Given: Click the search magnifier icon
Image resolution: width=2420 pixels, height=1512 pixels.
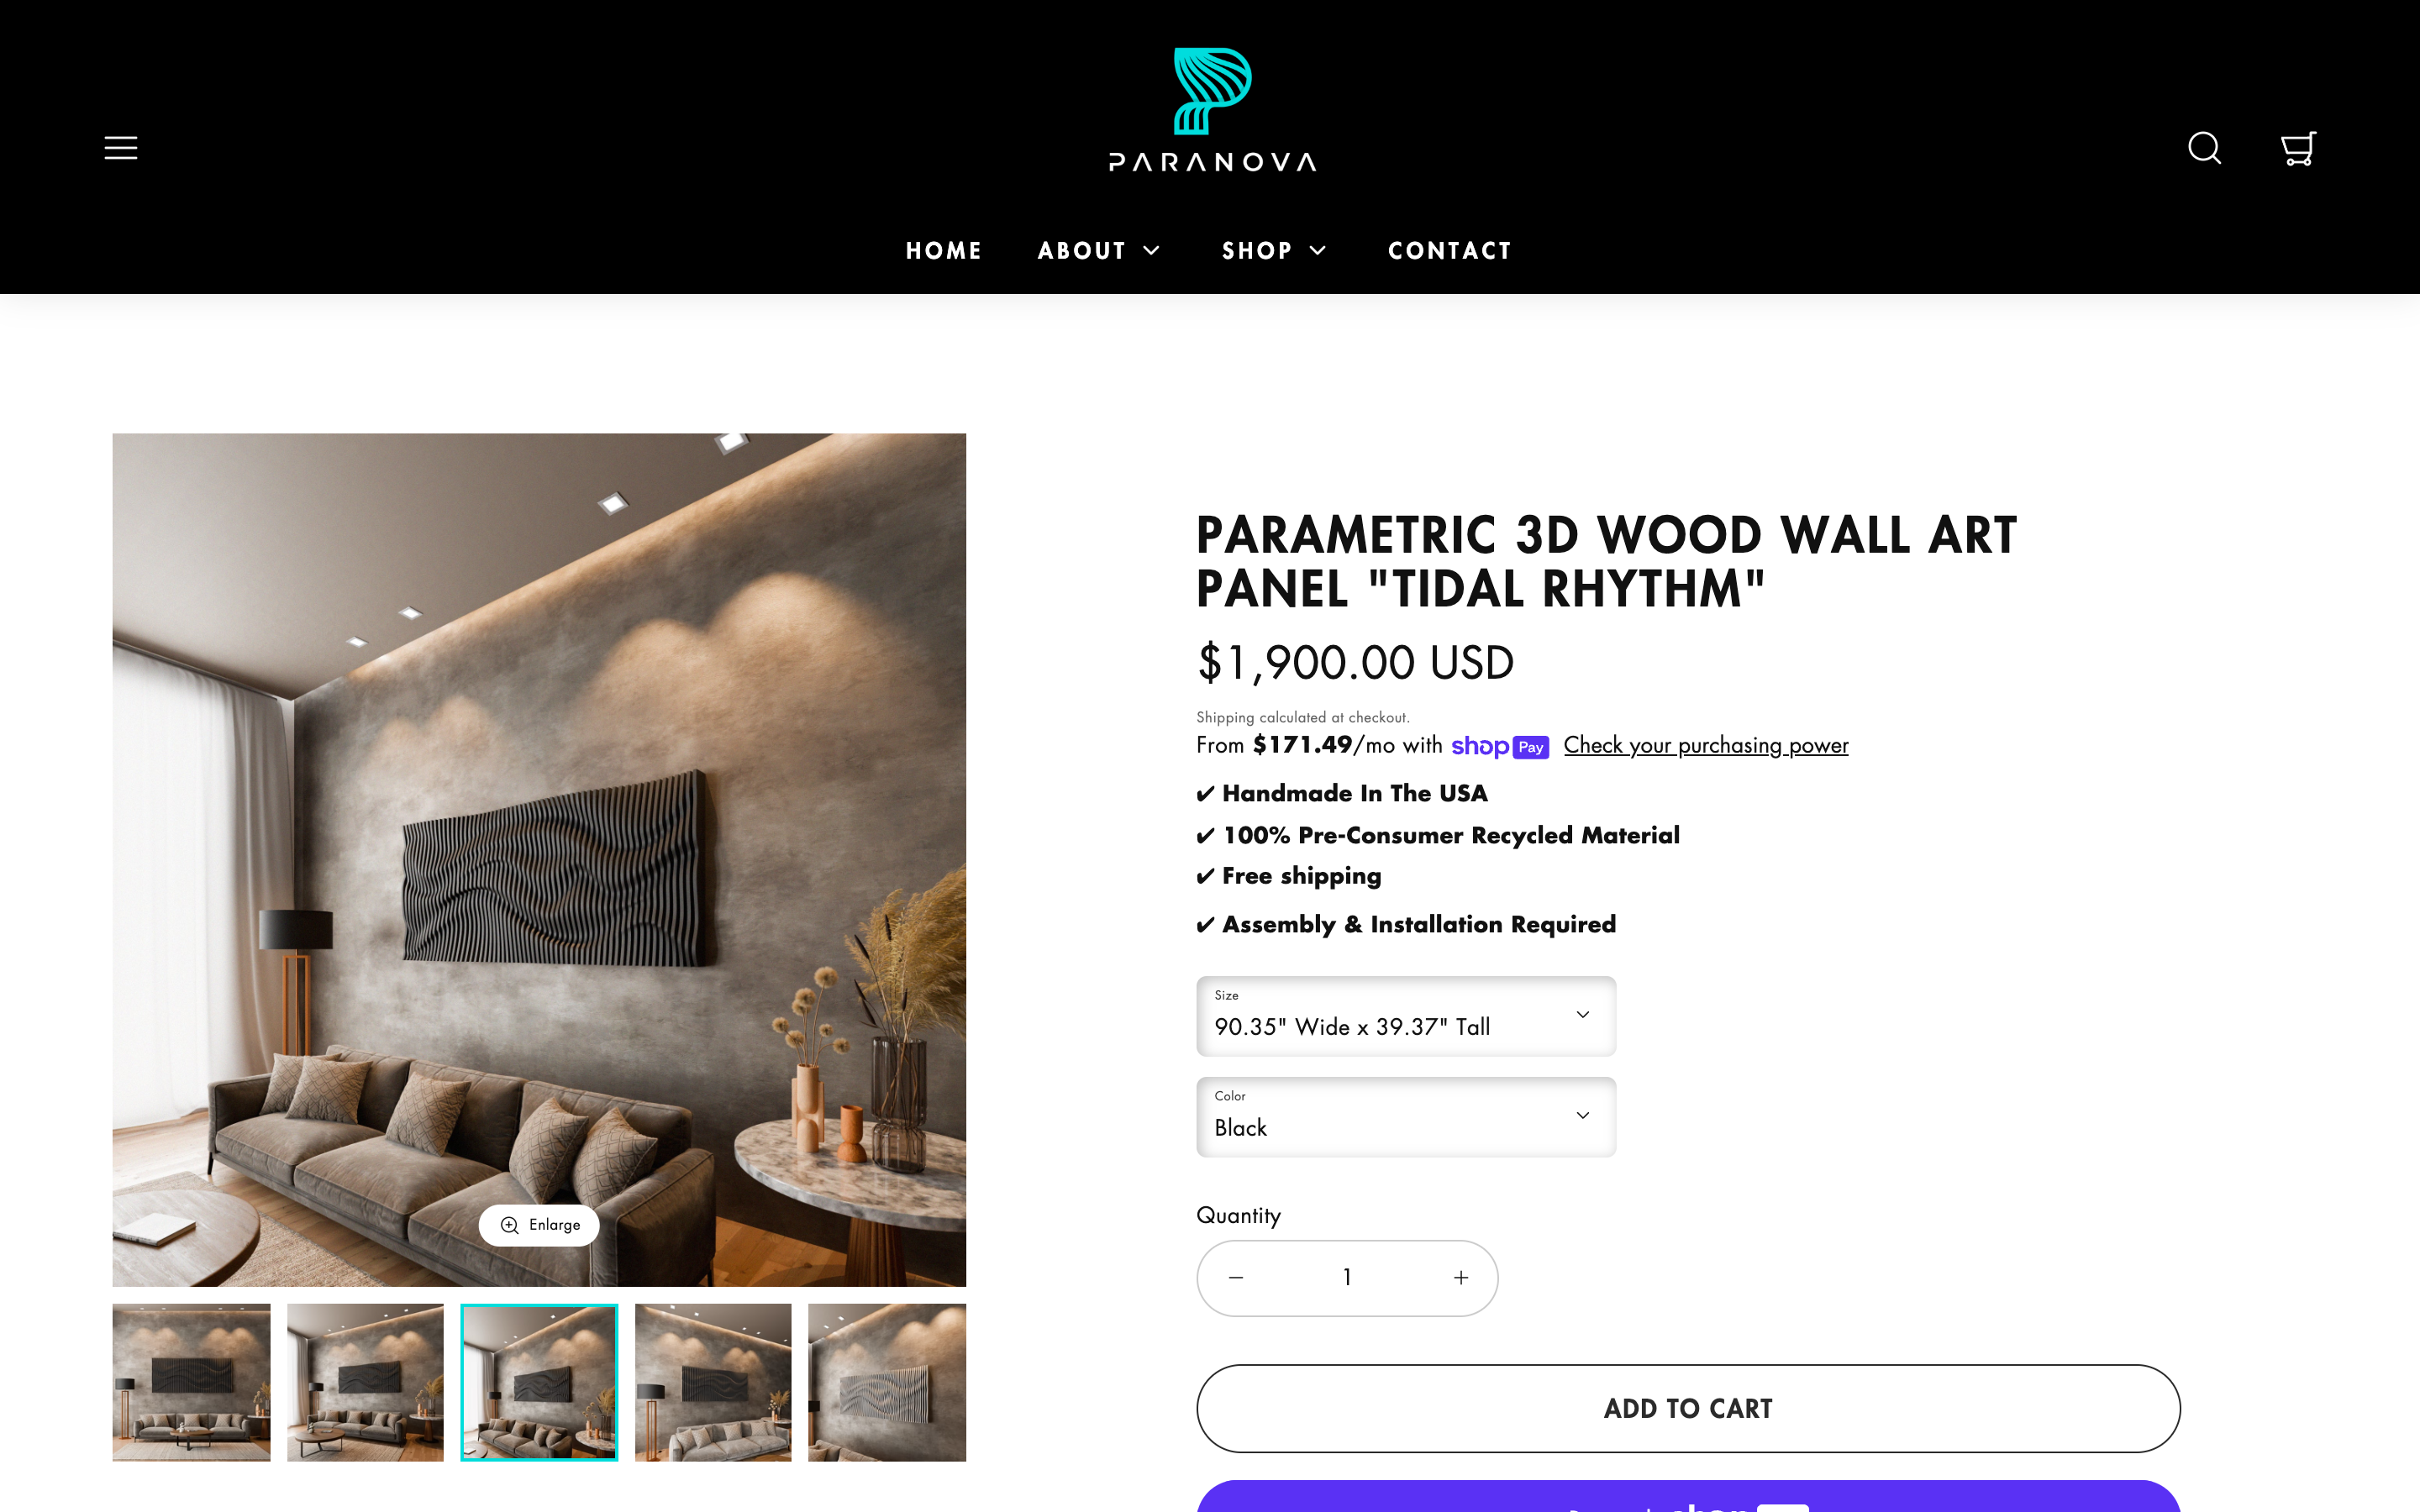Looking at the screenshot, I should pyautogui.click(x=2204, y=148).
